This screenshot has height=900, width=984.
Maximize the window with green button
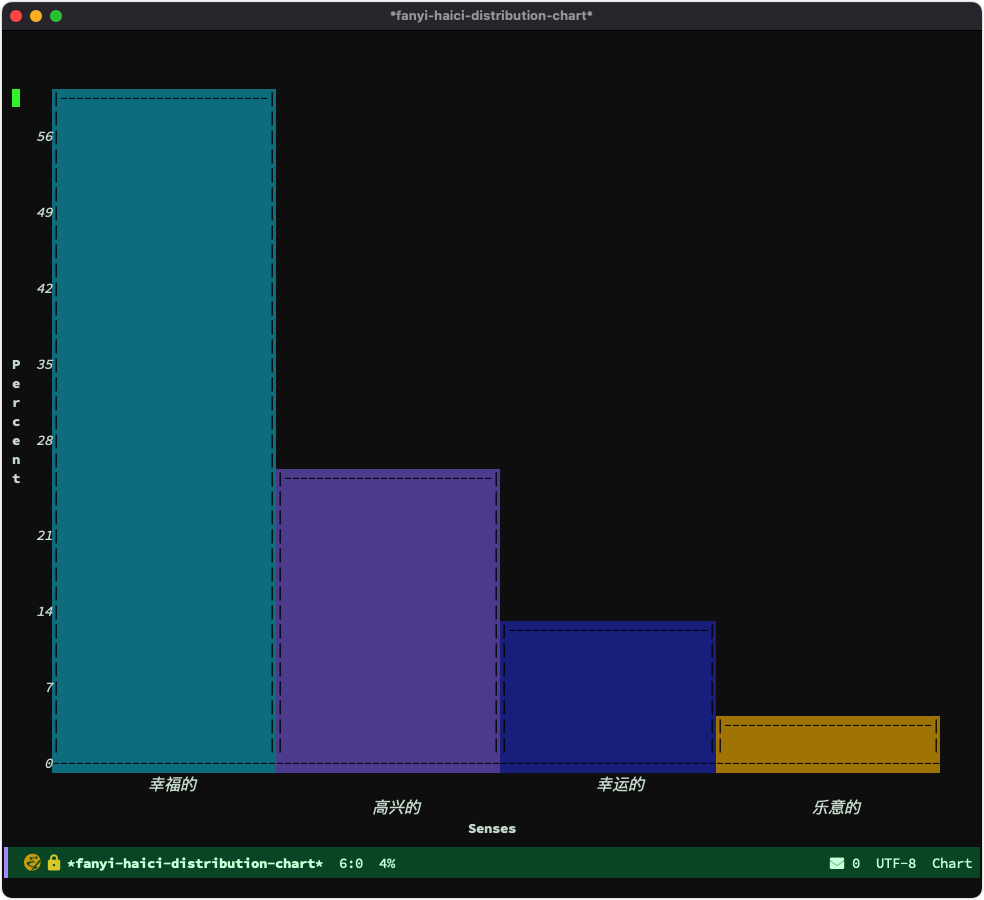click(56, 16)
